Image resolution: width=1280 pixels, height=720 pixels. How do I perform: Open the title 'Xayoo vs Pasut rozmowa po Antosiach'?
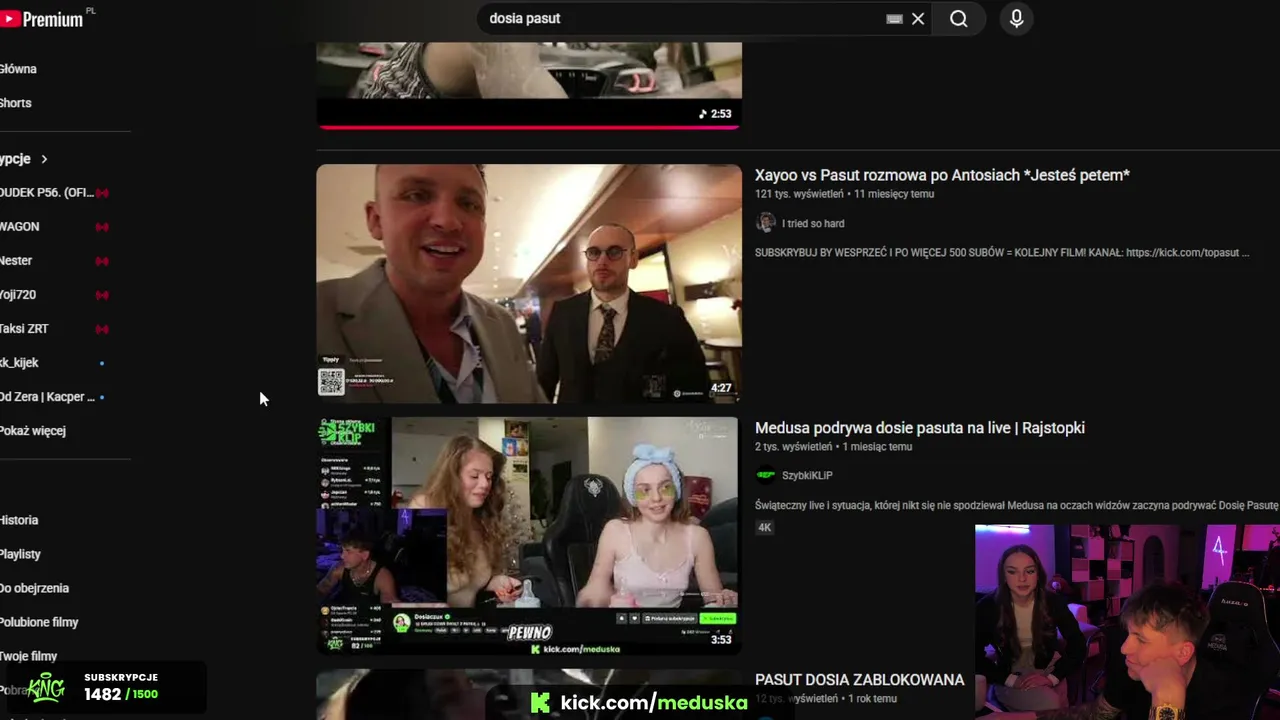[x=942, y=175]
